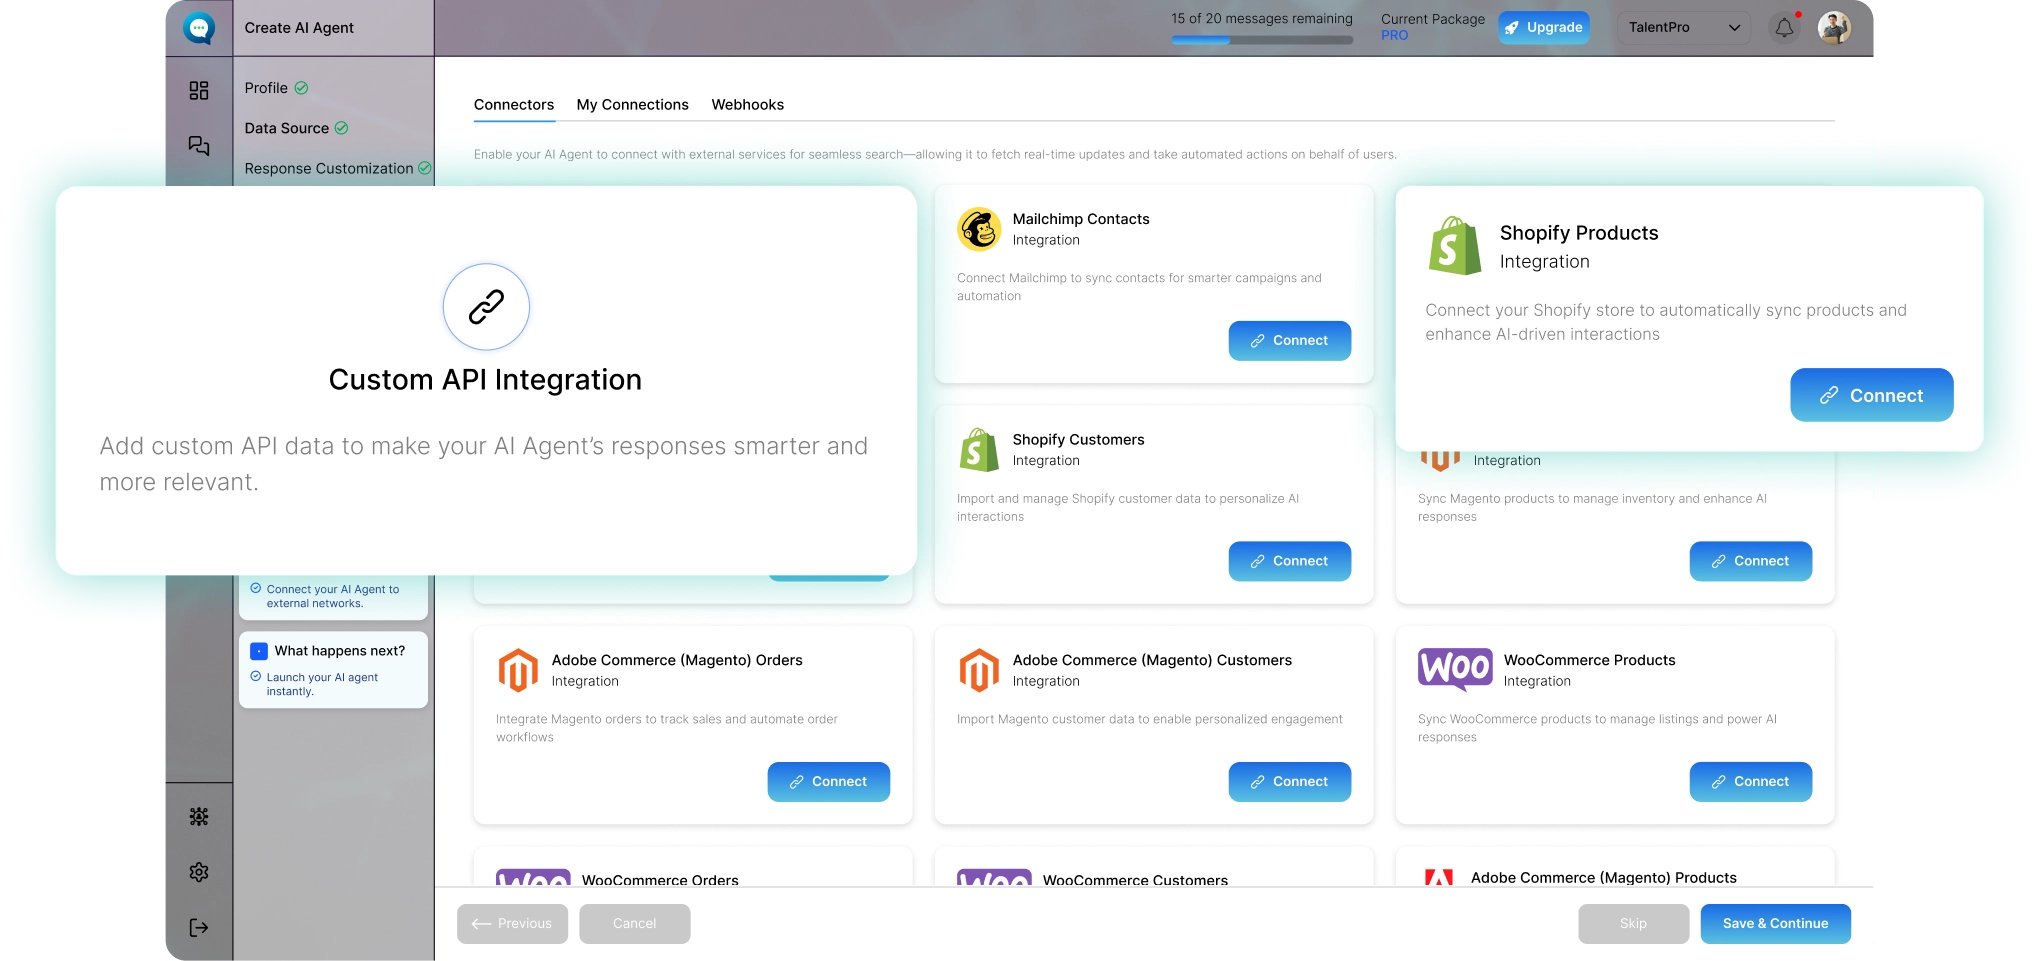Connect the Magento Customers integration

(x=1290, y=782)
